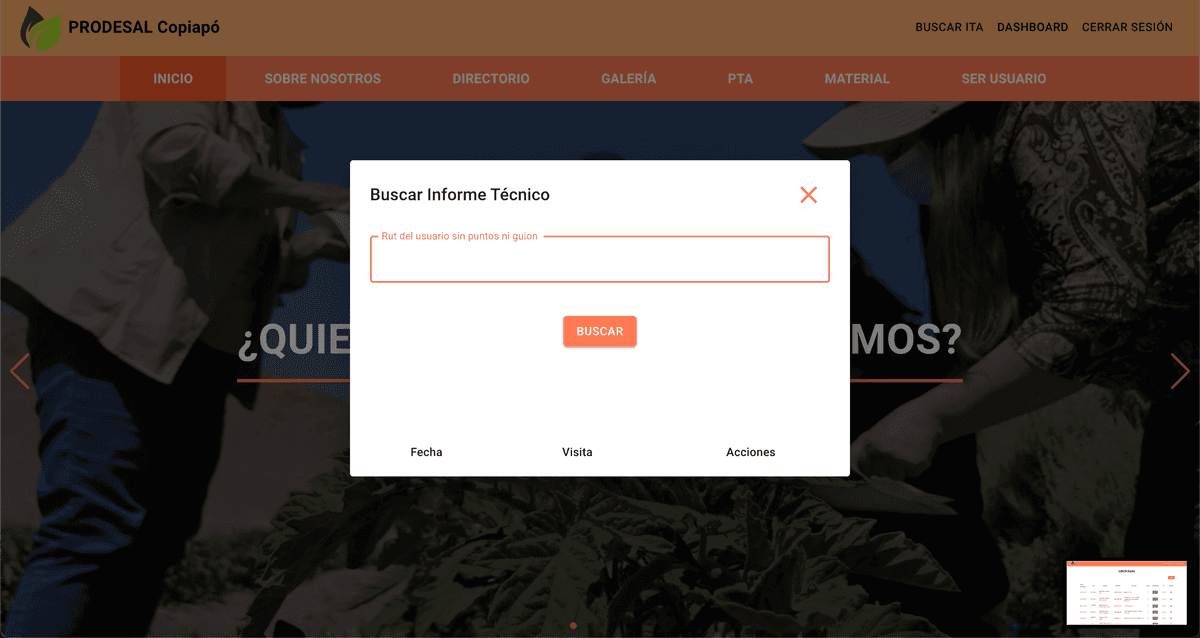The image size is (1200, 638).
Task: Click the PRODESAL Copiapó site title
Action: click(144, 27)
